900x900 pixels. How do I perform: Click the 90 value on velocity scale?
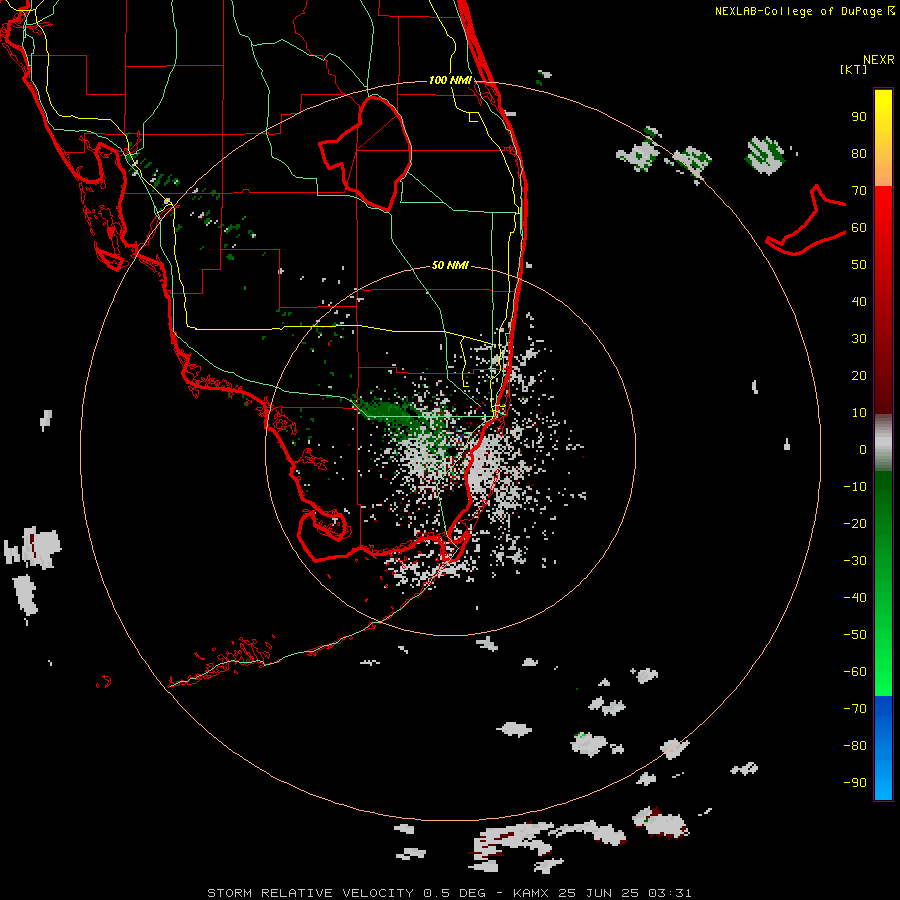pyautogui.click(x=859, y=117)
